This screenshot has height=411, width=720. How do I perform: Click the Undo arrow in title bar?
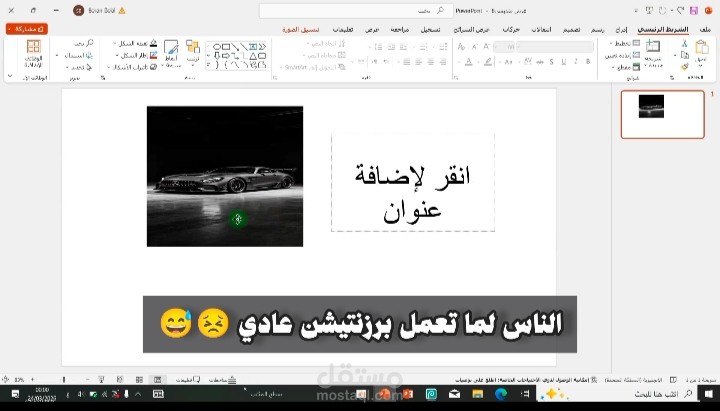click(x=680, y=11)
